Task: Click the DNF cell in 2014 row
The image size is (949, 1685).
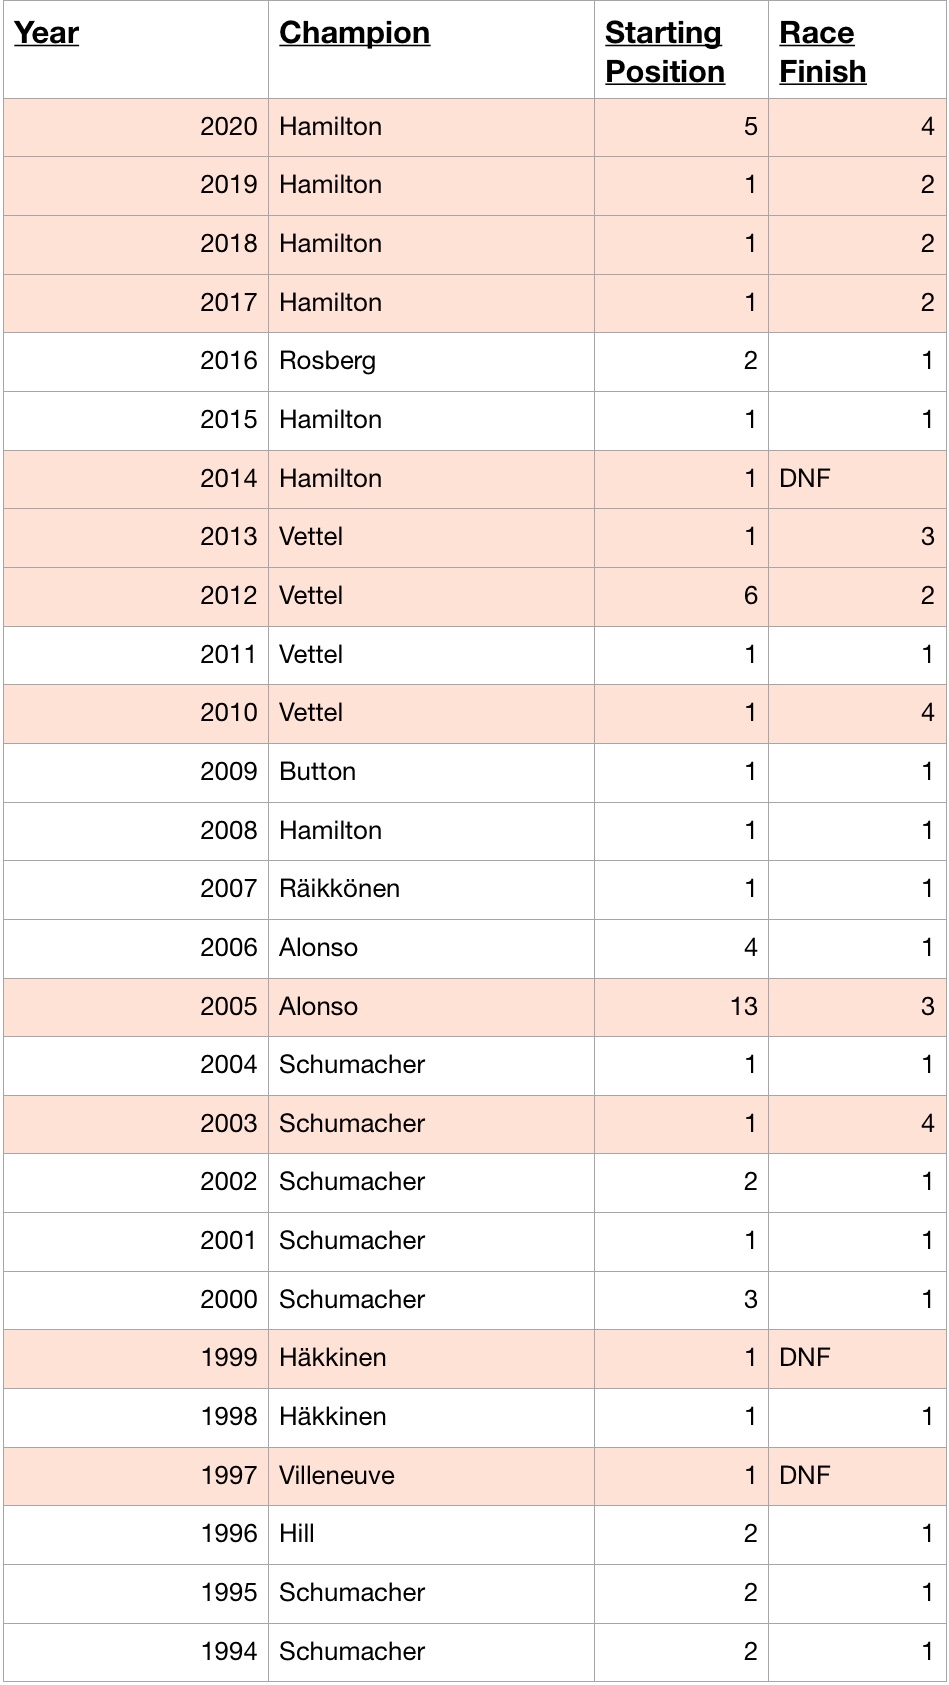Action: tap(805, 479)
